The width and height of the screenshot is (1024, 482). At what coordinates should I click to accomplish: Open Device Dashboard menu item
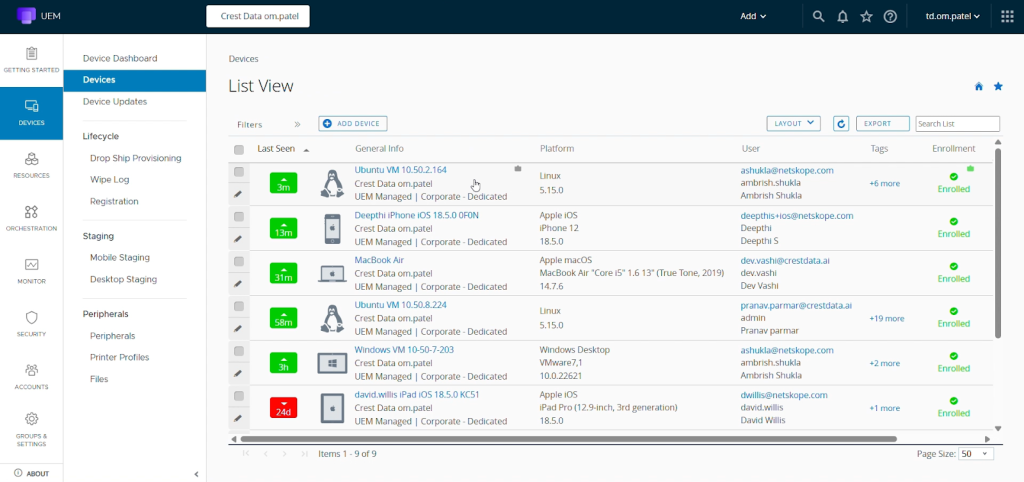[x=120, y=58]
